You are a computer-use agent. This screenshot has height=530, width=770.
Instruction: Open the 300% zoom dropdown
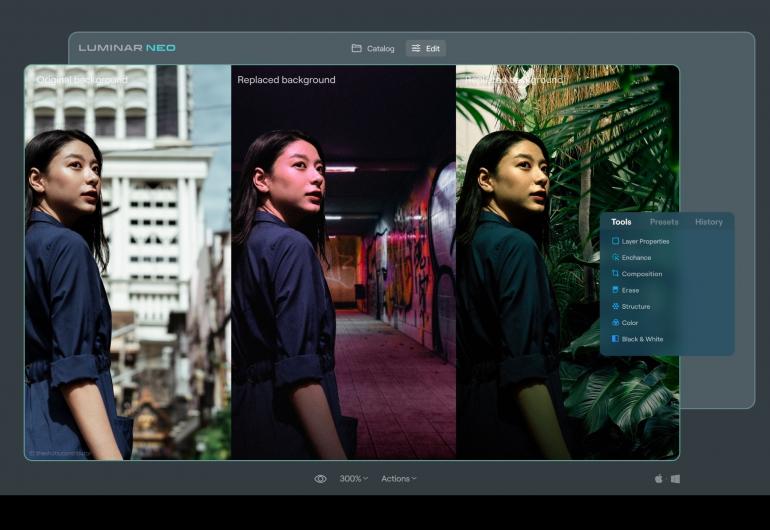tap(353, 479)
